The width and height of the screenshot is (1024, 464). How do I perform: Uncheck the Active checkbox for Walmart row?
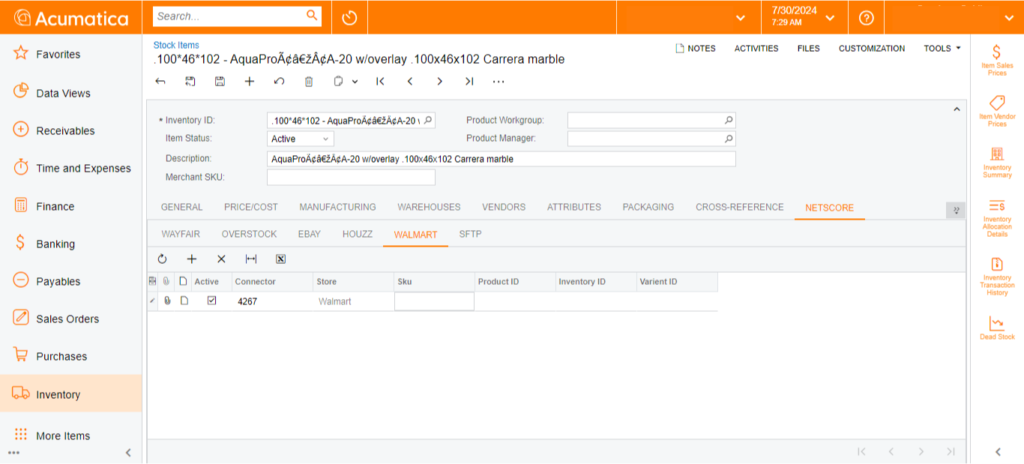(211, 301)
